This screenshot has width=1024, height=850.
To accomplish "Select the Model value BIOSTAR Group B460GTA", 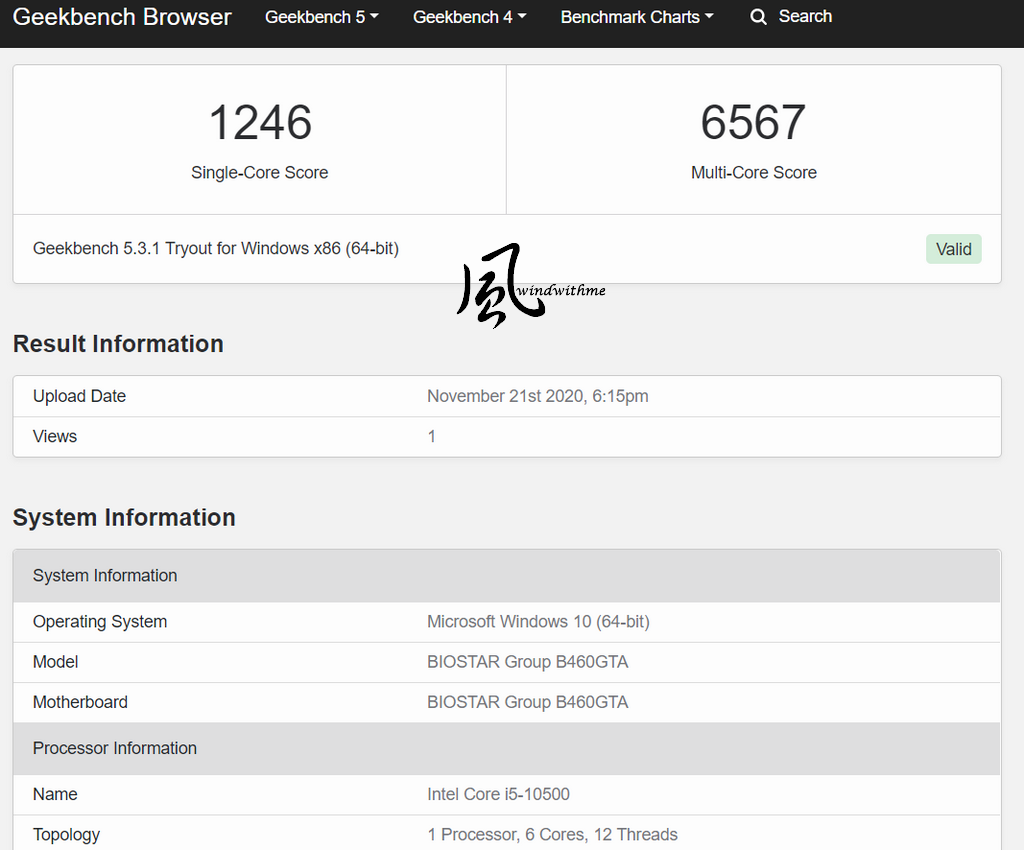I will tap(528, 662).
